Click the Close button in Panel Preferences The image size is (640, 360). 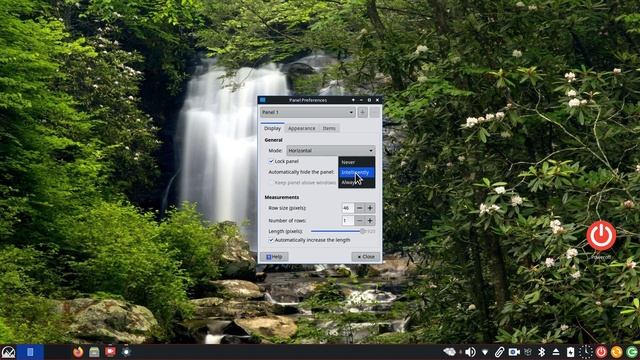click(366, 257)
